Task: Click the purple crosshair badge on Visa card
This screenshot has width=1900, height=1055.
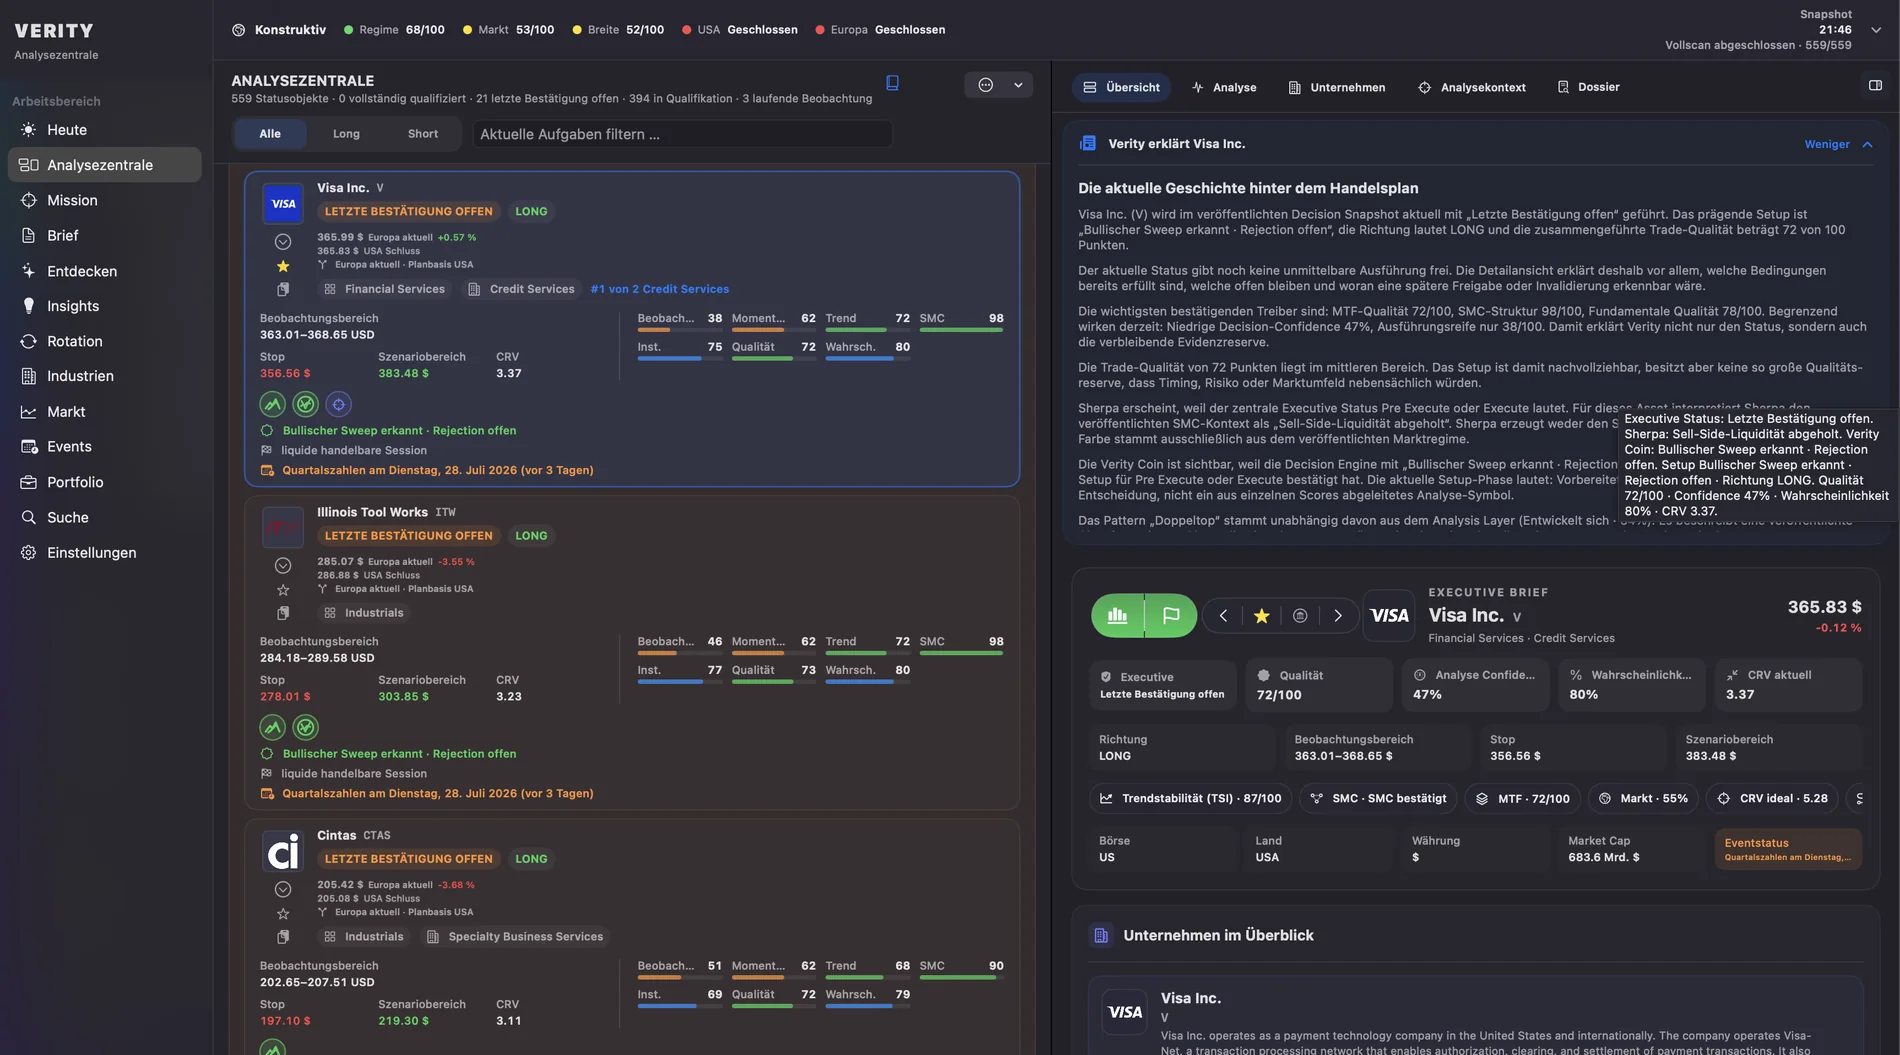Action: pos(338,404)
